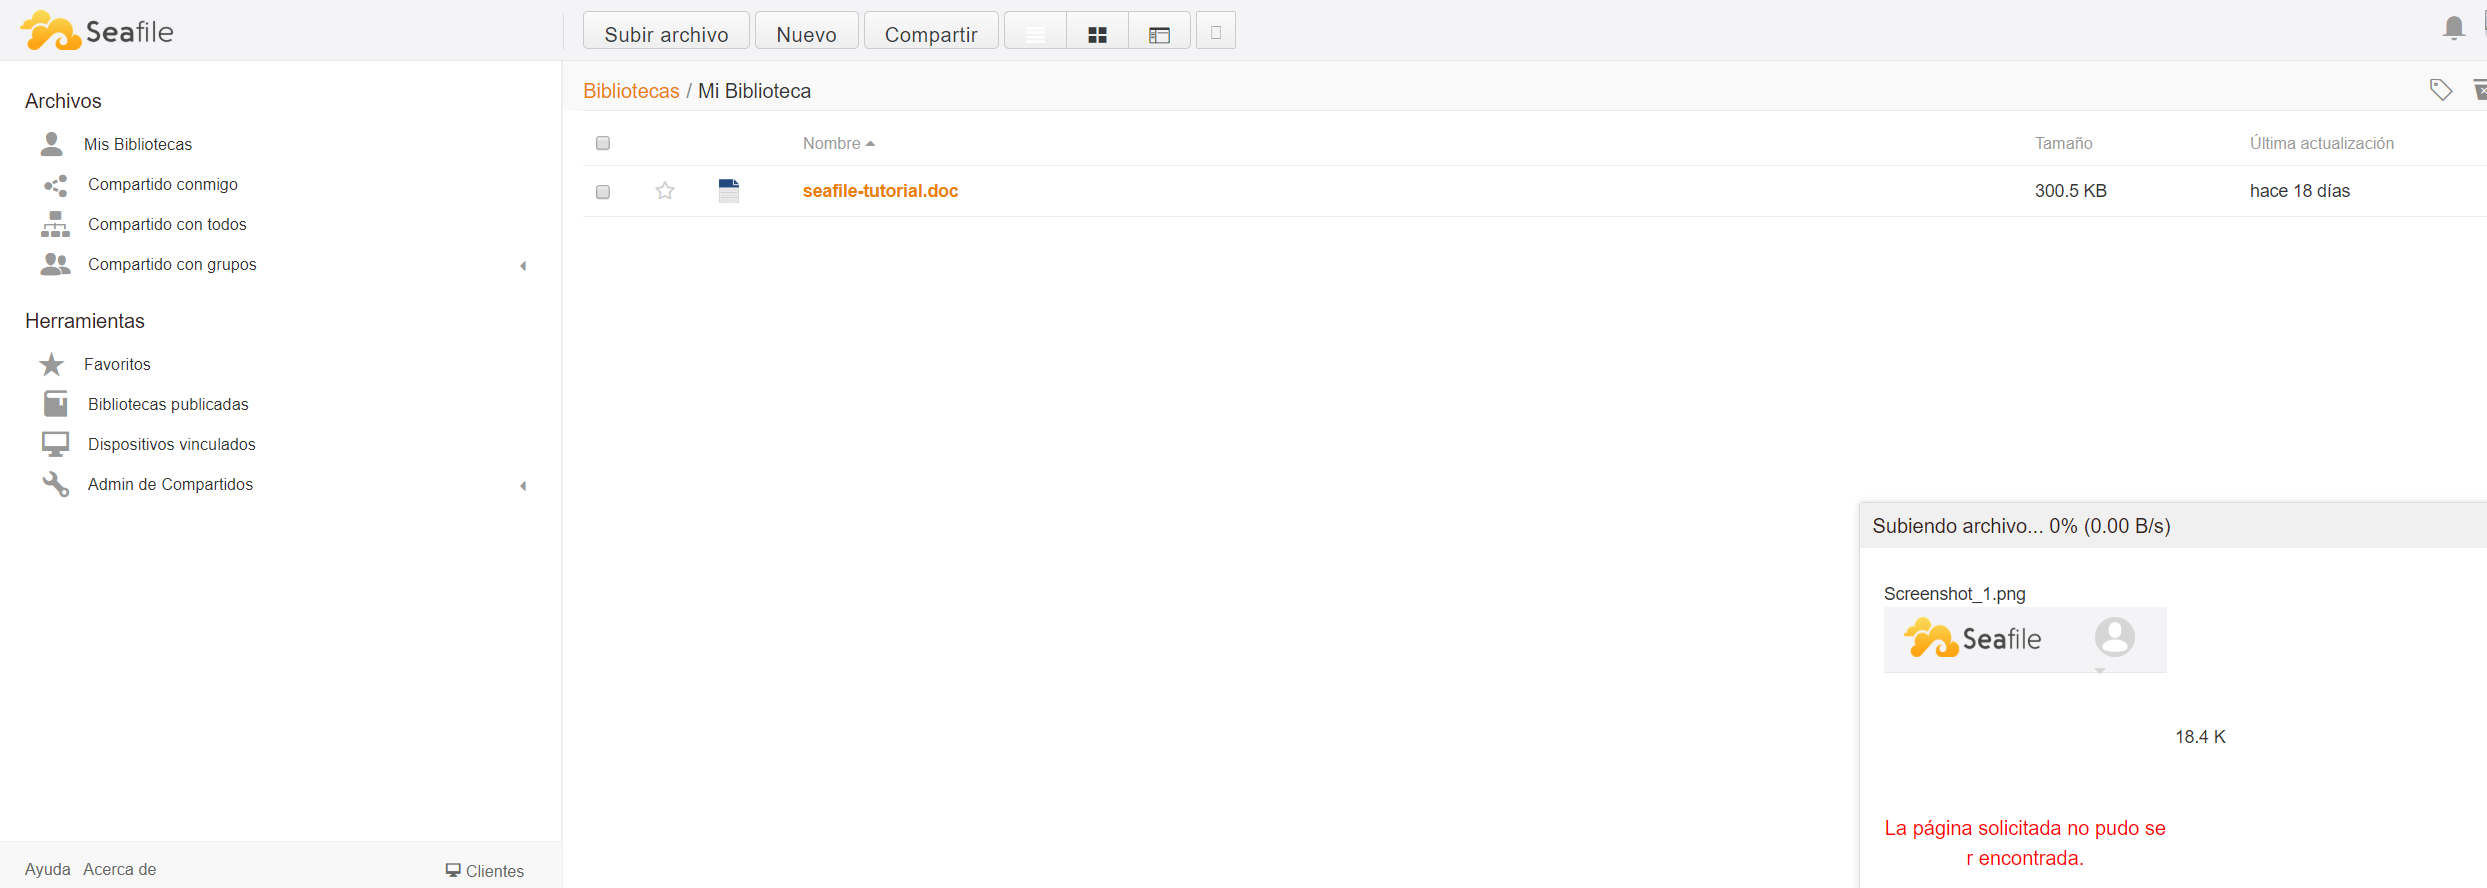
Task: Expand Admin de Compartidos submenu
Action: click(x=523, y=486)
